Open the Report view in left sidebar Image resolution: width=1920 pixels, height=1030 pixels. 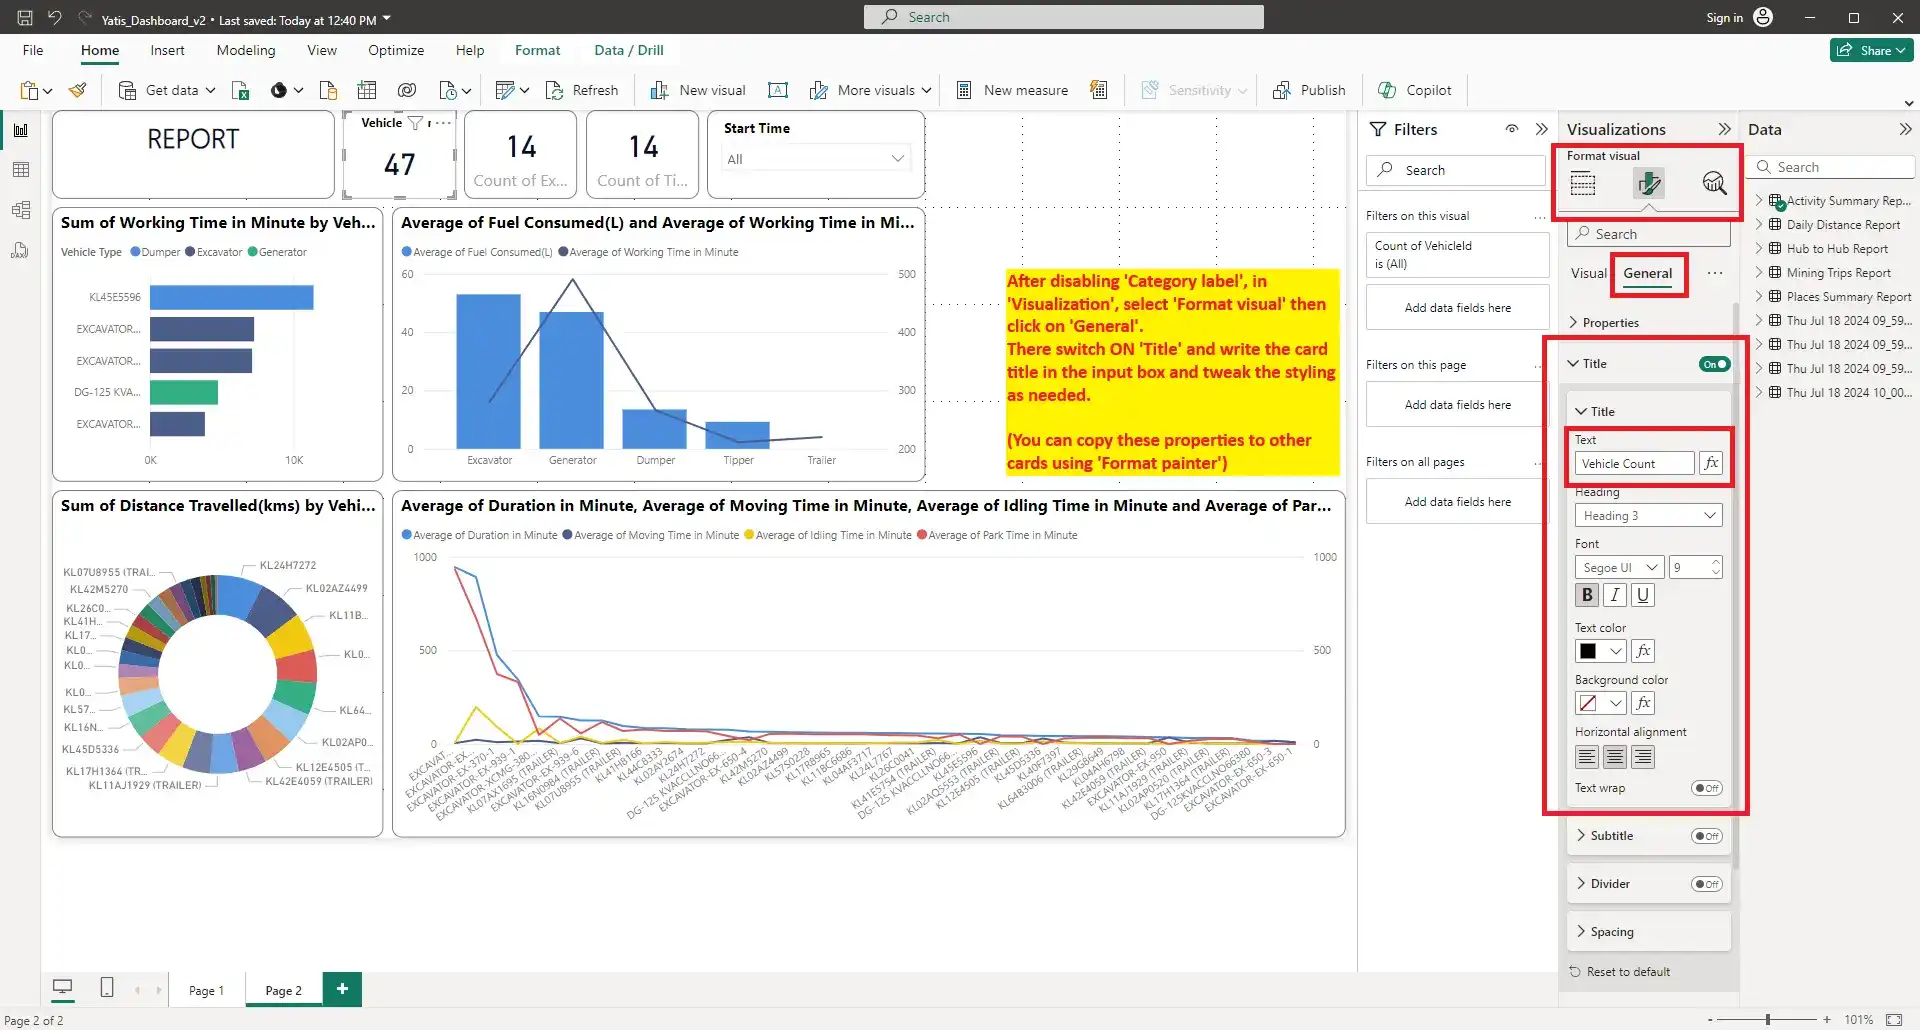coord(21,130)
